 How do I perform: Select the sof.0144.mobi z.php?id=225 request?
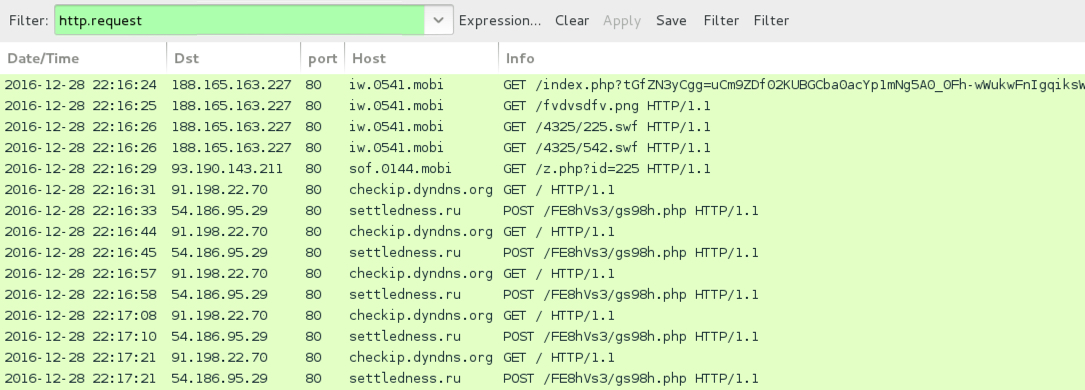pyautogui.click(x=542, y=169)
